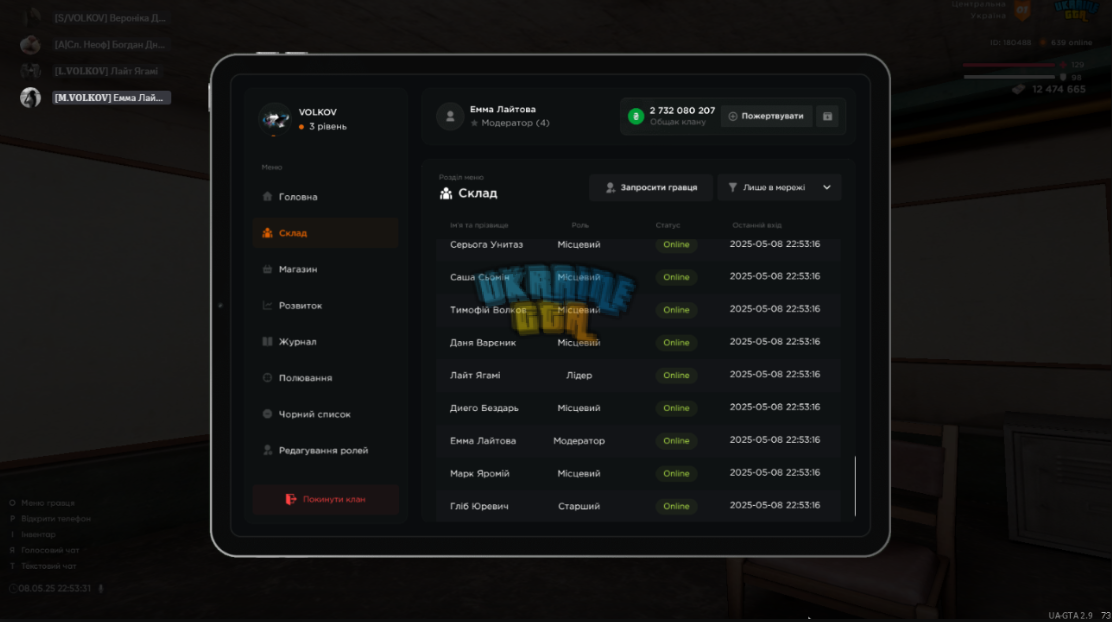Click the Старший role cell
This screenshot has height=622, width=1112.
click(x=579, y=506)
